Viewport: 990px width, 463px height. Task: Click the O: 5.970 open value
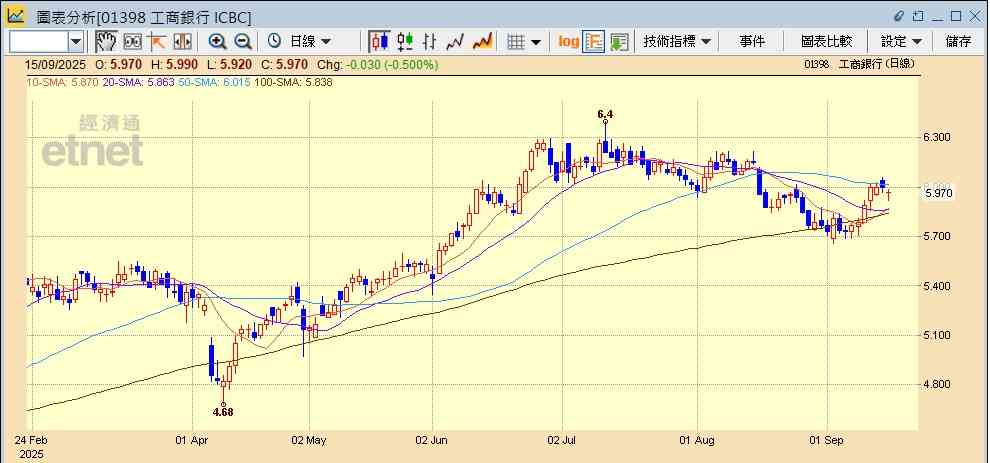point(118,64)
